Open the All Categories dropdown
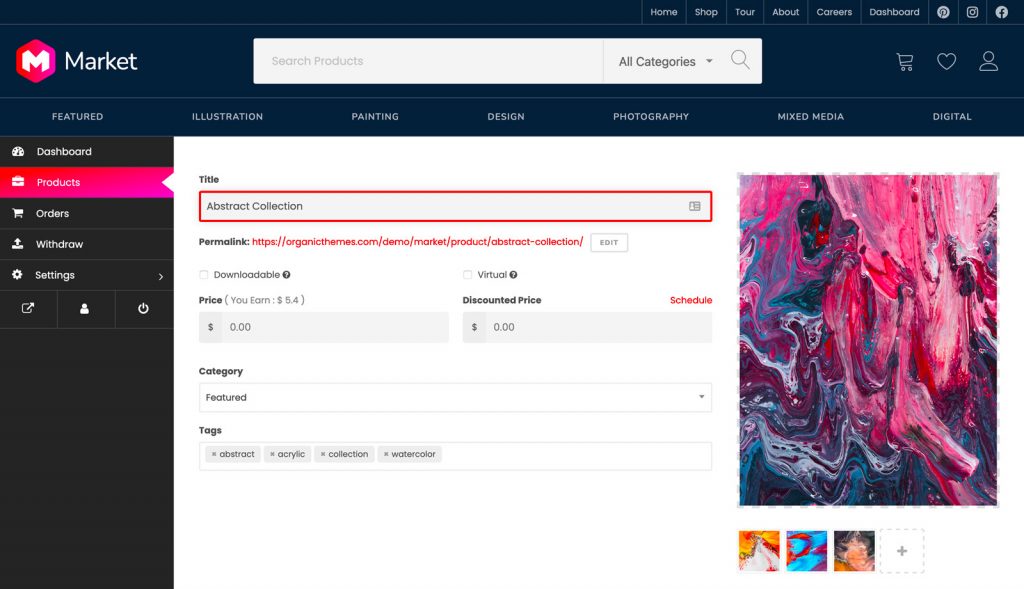1024x589 pixels. [x=665, y=61]
